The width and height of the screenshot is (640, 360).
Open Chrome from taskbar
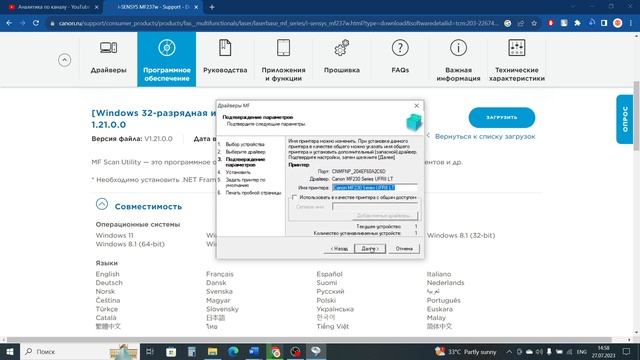point(275,351)
